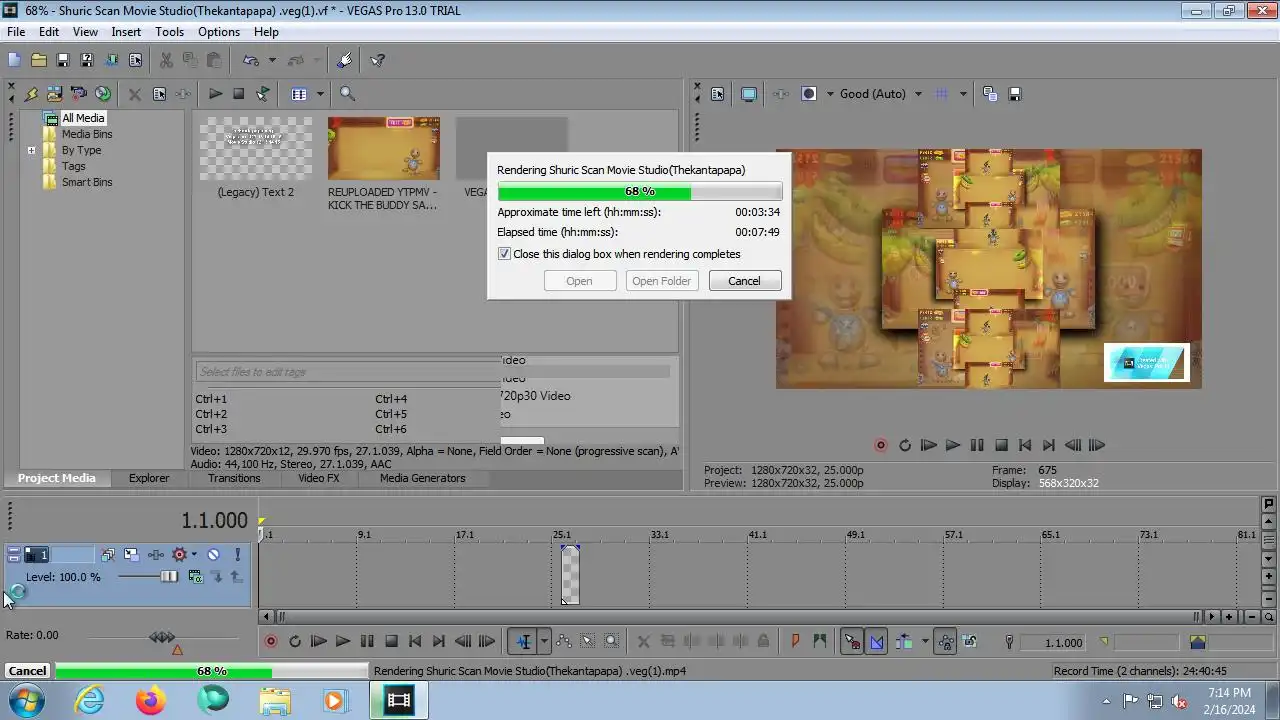This screenshot has height=720, width=1280.
Task: Open the Normal Edit Tool dropdown arrow
Action: pyautogui.click(x=544, y=642)
